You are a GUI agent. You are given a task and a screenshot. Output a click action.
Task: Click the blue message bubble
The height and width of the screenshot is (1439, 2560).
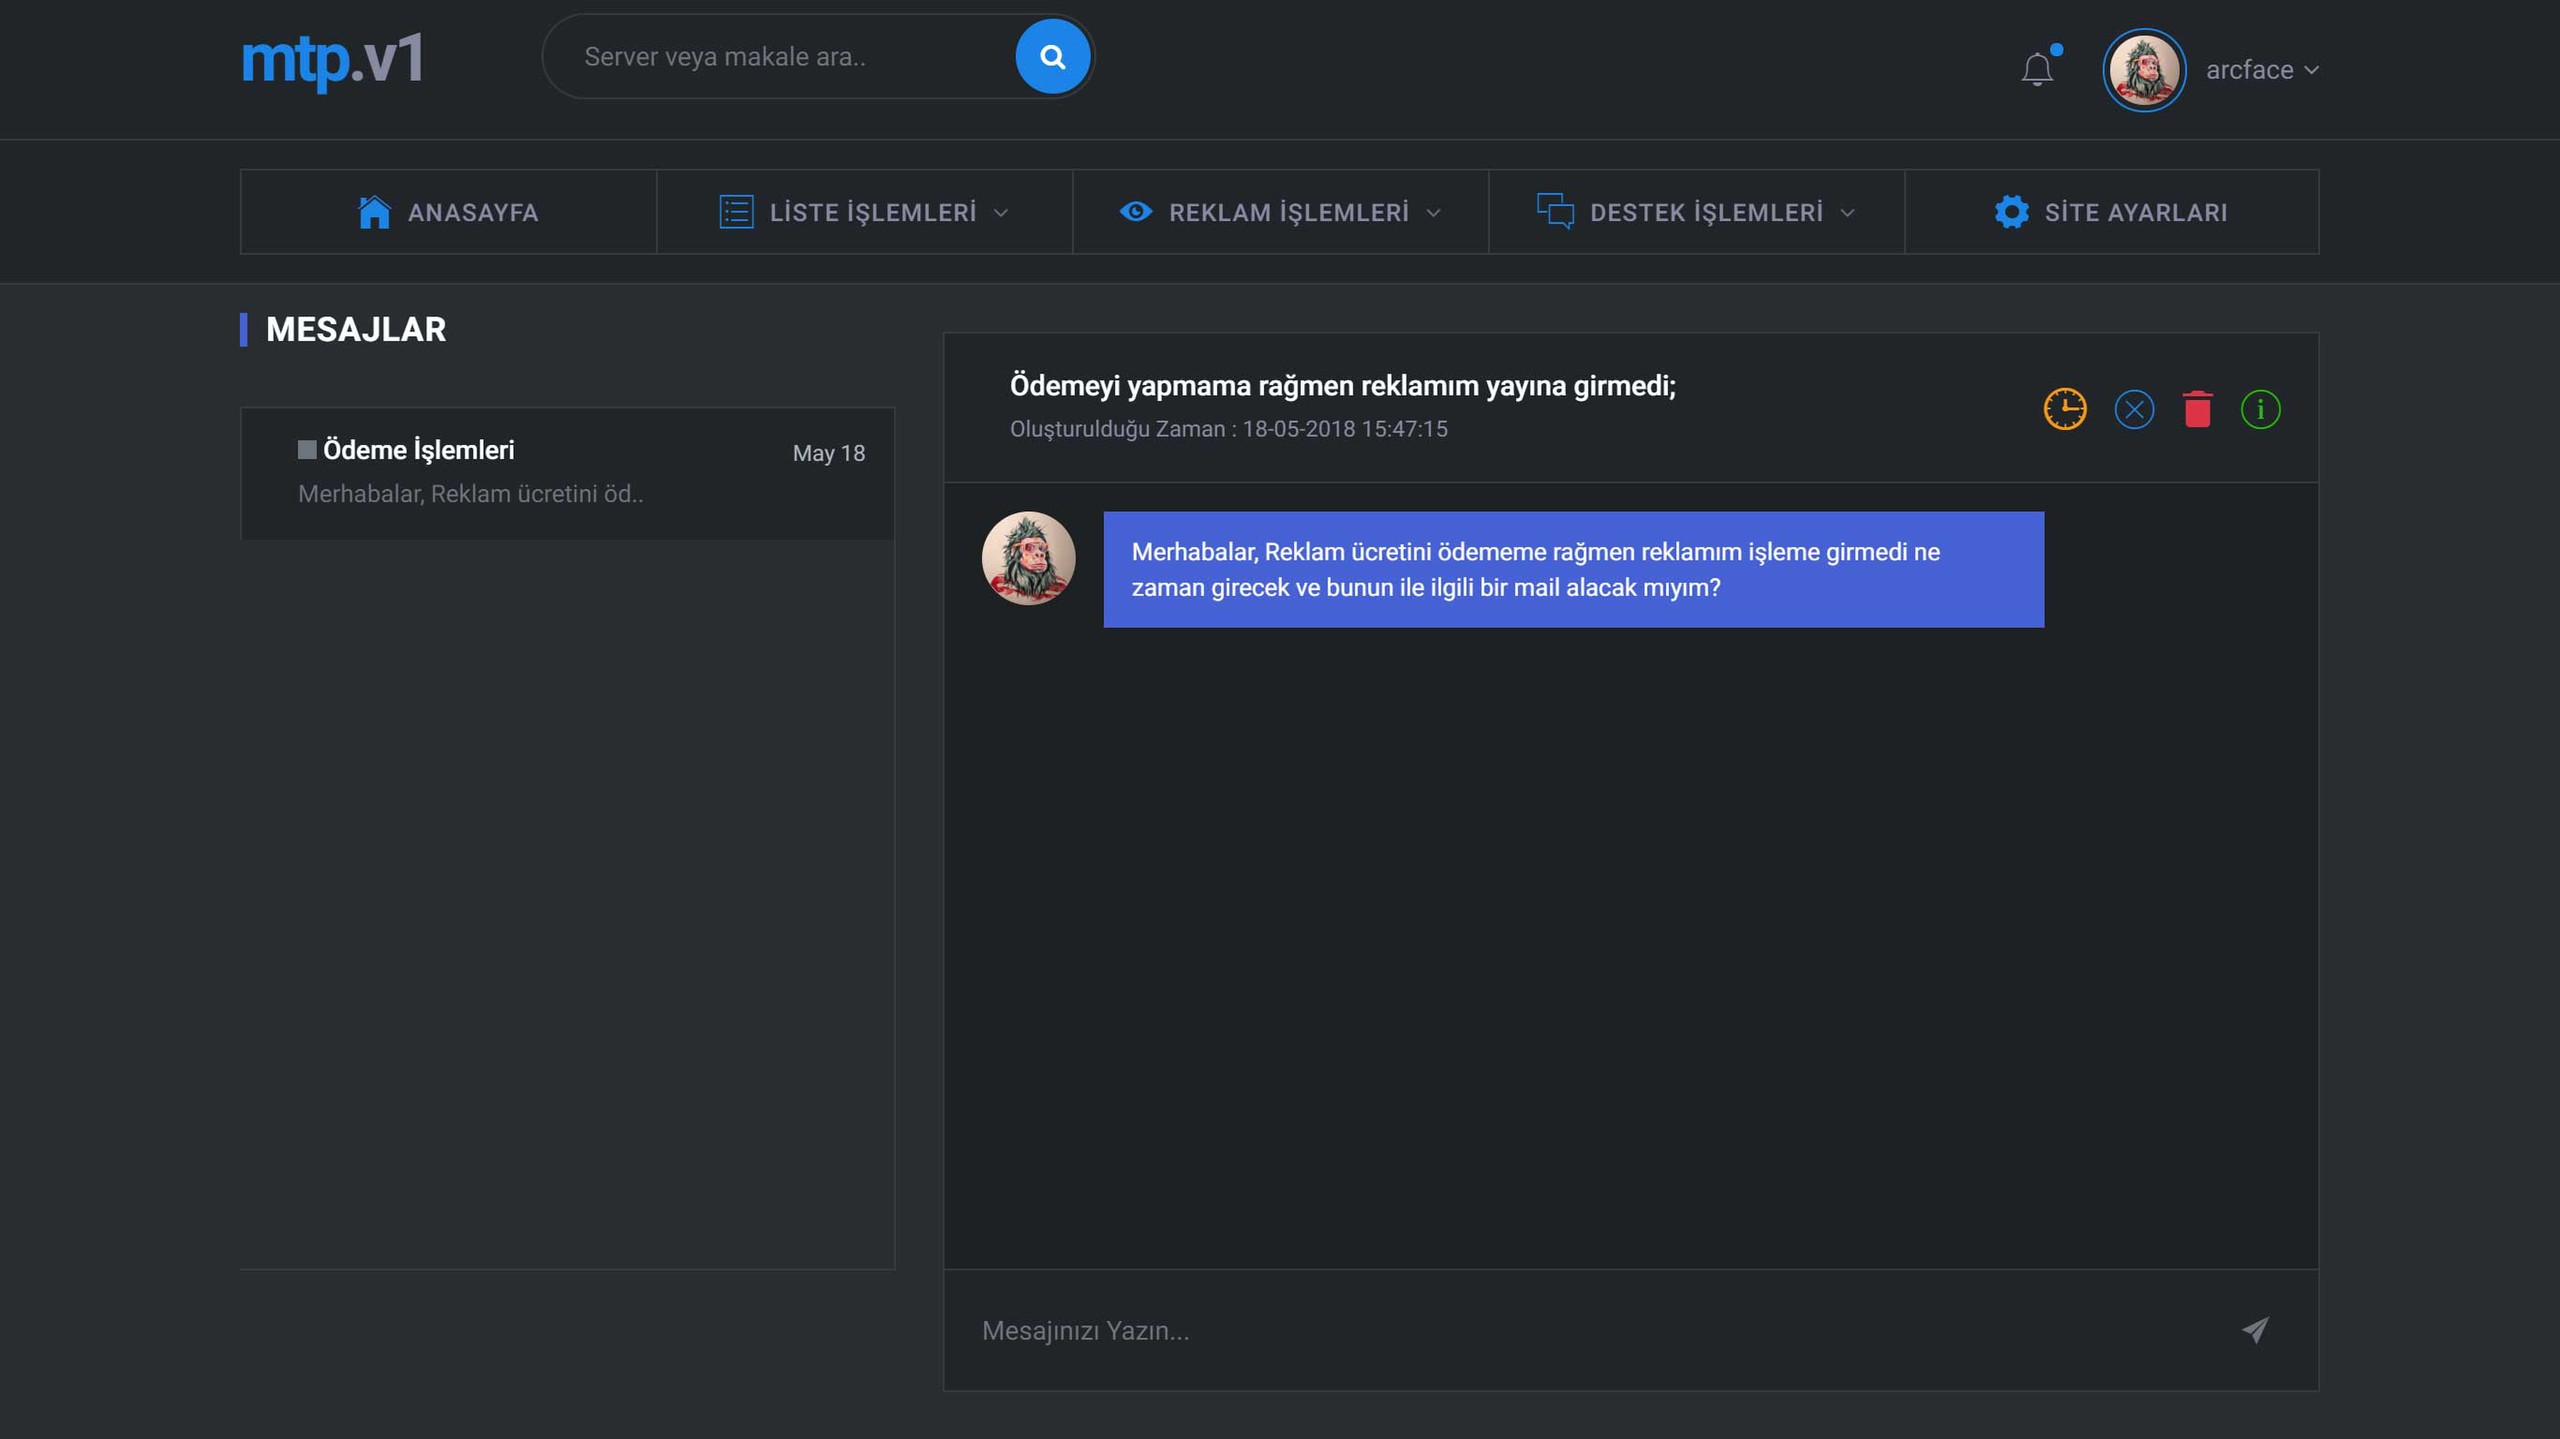(x=1573, y=570)
